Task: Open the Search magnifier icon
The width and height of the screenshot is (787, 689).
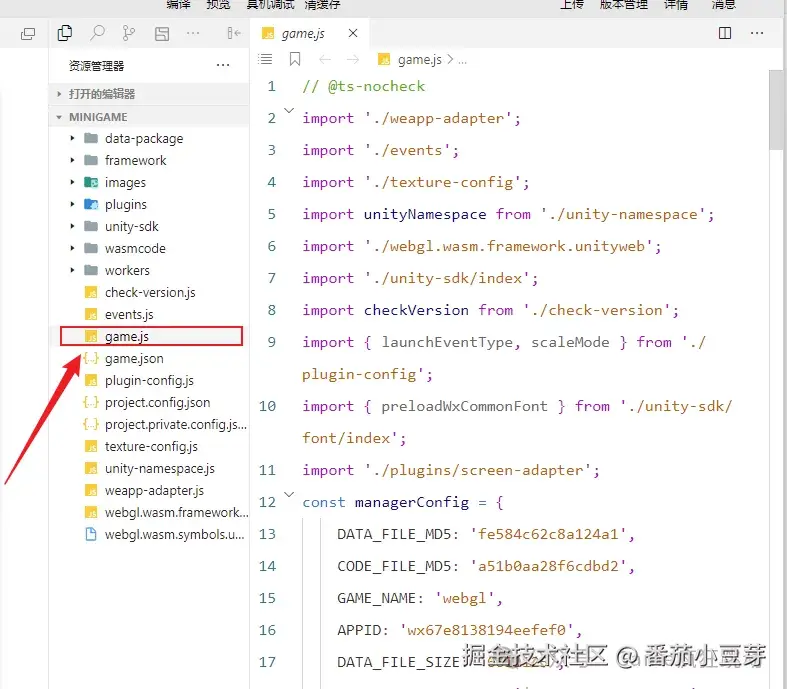Action: (97, 33)
